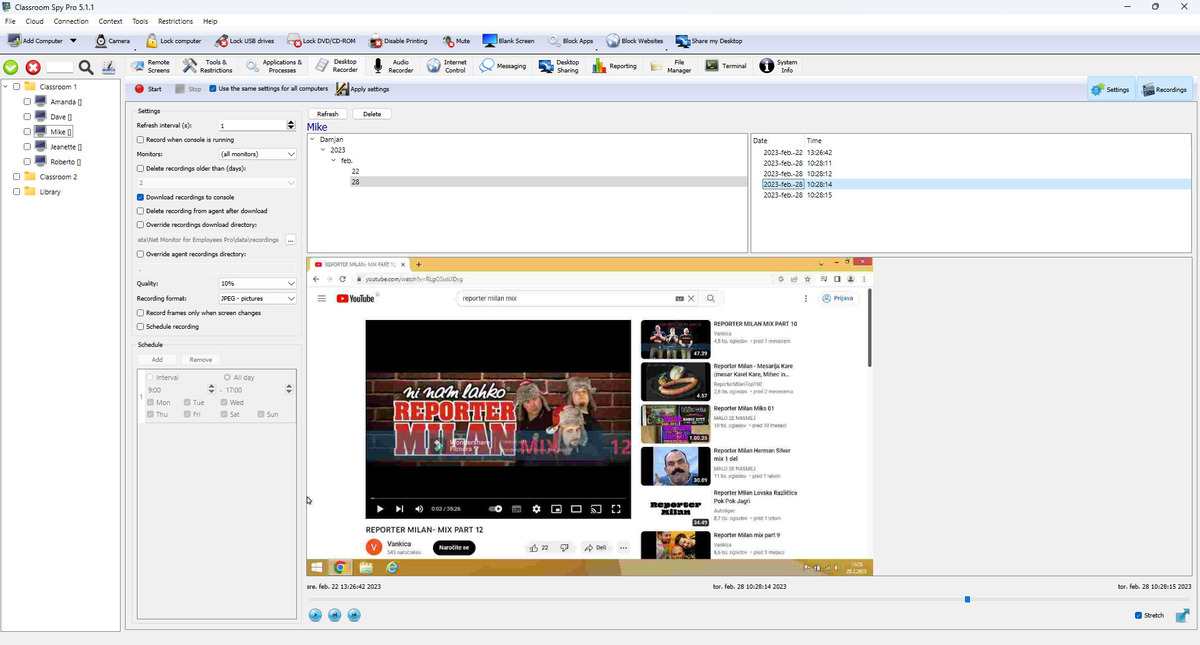Open the Remote Screens tool
The image size is (1200, 645).
[152, 65]
